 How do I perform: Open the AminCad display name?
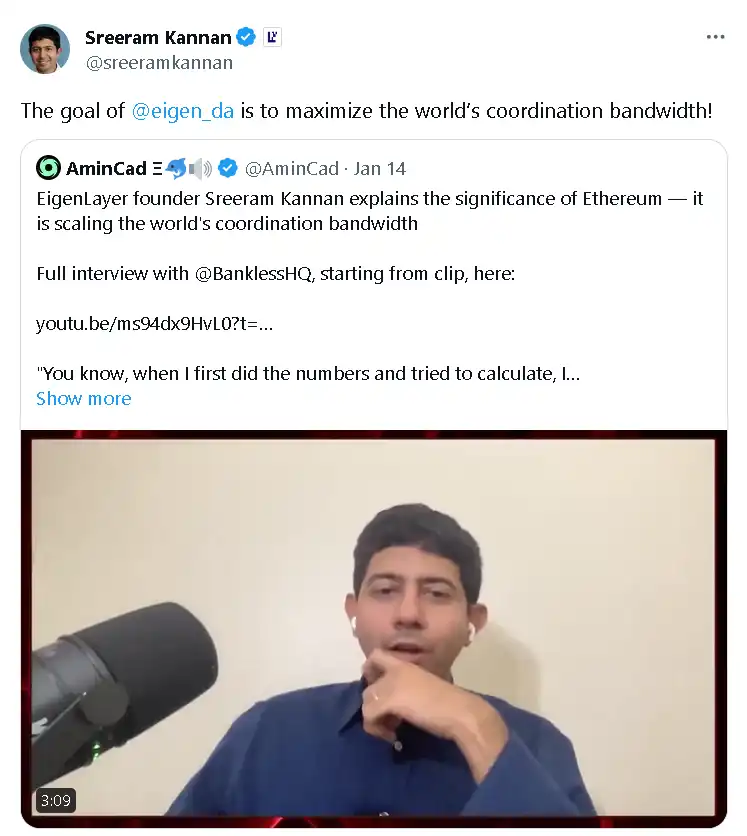(106, 168)
